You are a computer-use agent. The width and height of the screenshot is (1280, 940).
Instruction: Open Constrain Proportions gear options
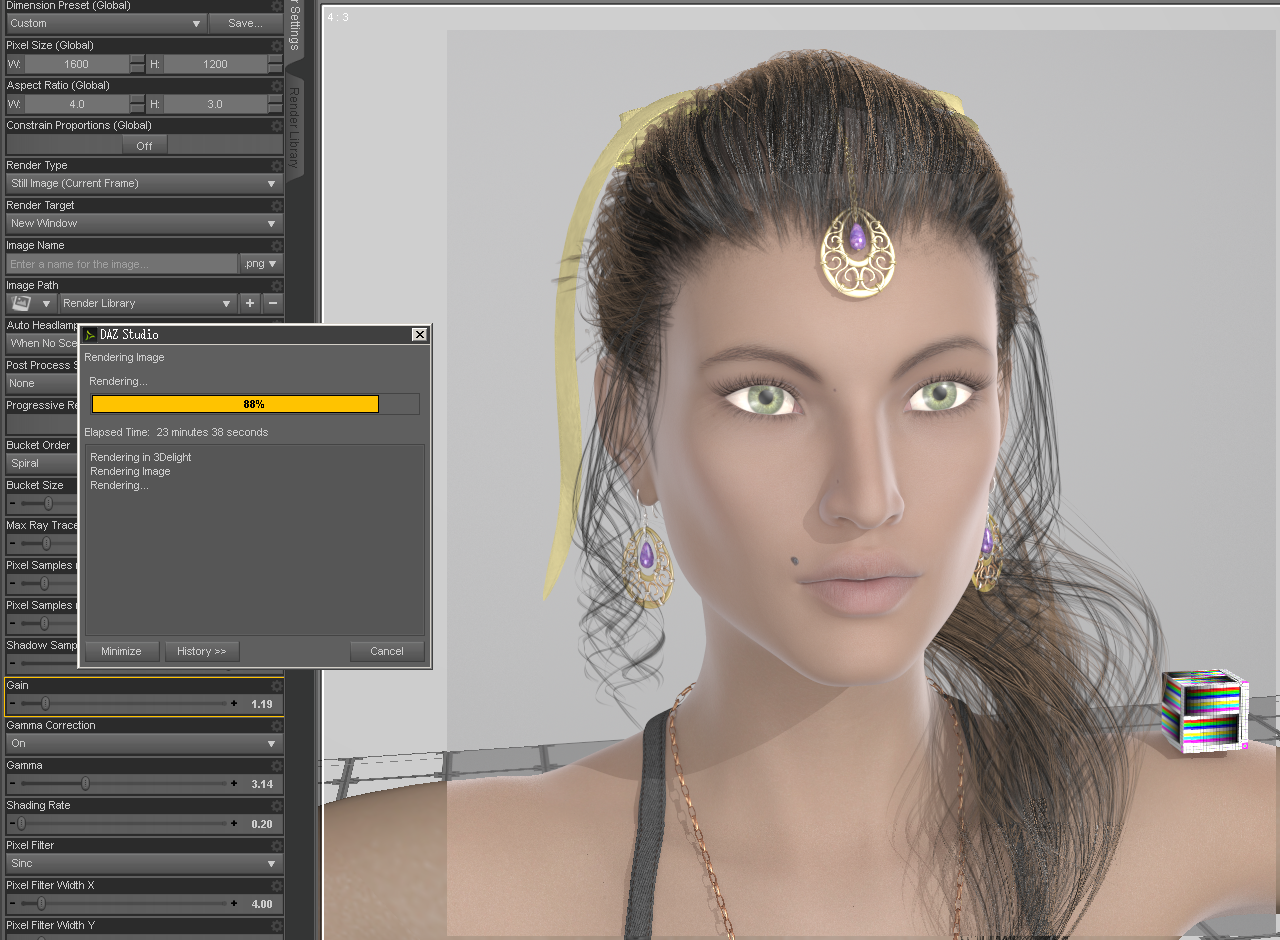[277, 126]
